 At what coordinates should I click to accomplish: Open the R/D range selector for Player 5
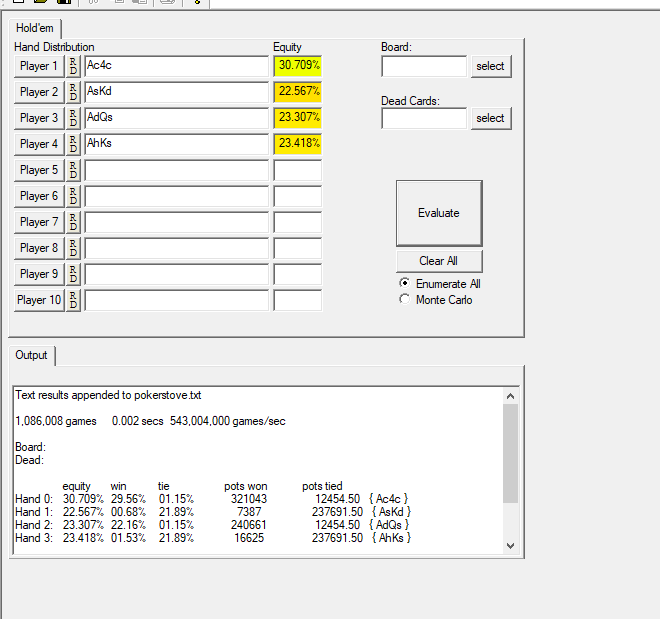click(73, 170)
